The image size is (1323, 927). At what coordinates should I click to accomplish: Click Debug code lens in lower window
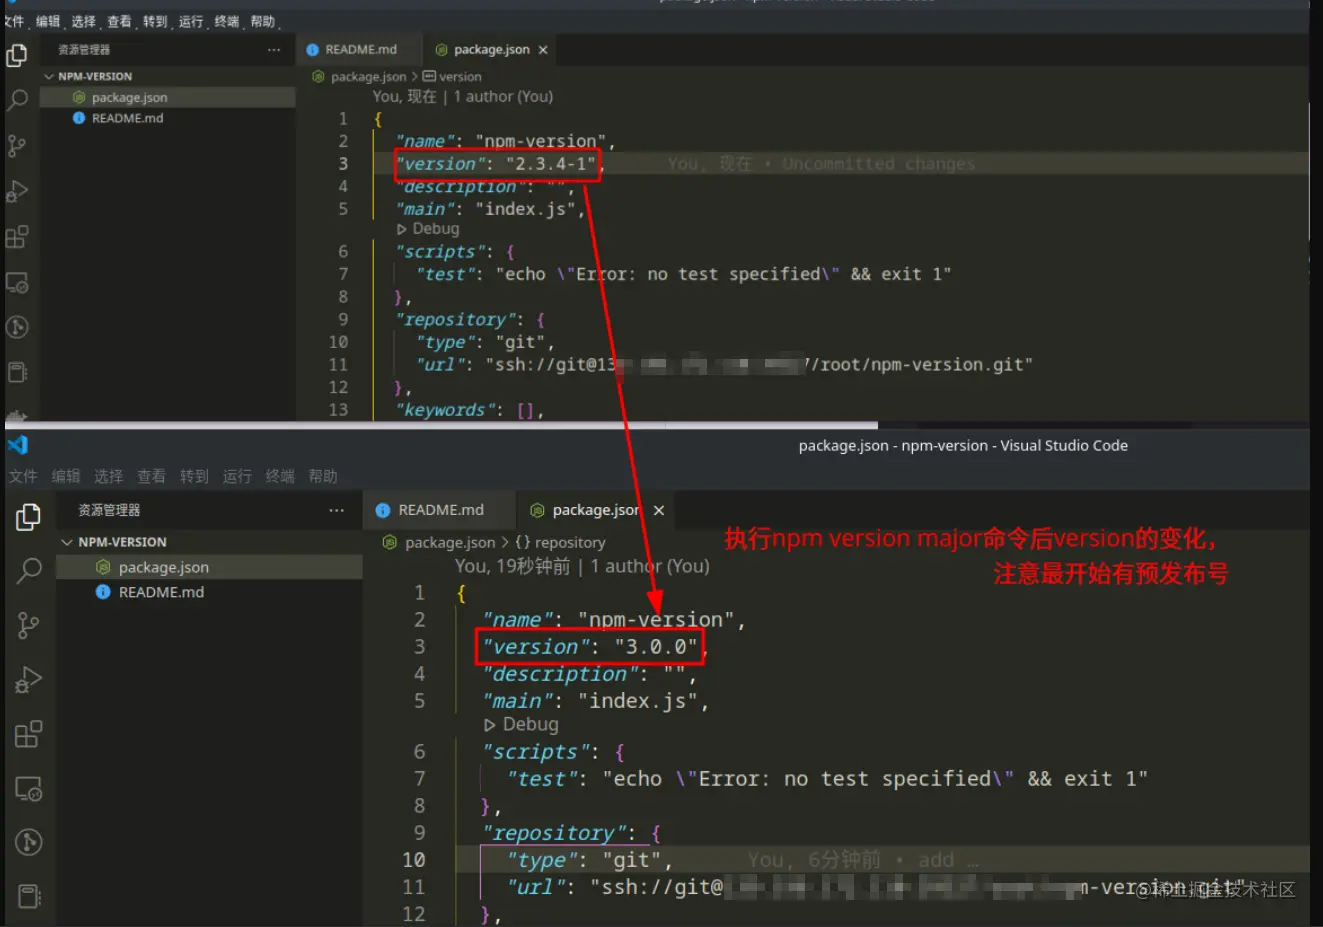pos(521,724)
